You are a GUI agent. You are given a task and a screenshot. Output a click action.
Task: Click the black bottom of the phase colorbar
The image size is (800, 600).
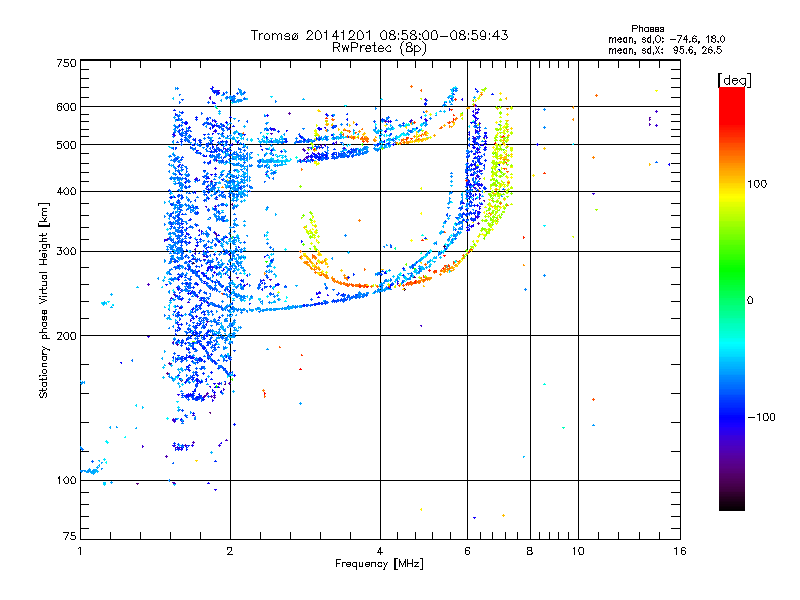[732, 503]
